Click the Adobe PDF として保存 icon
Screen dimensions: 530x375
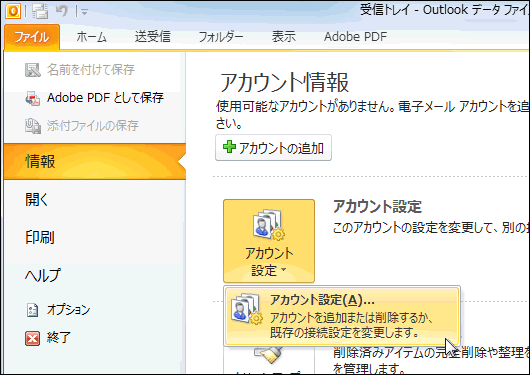pos(33,98)
